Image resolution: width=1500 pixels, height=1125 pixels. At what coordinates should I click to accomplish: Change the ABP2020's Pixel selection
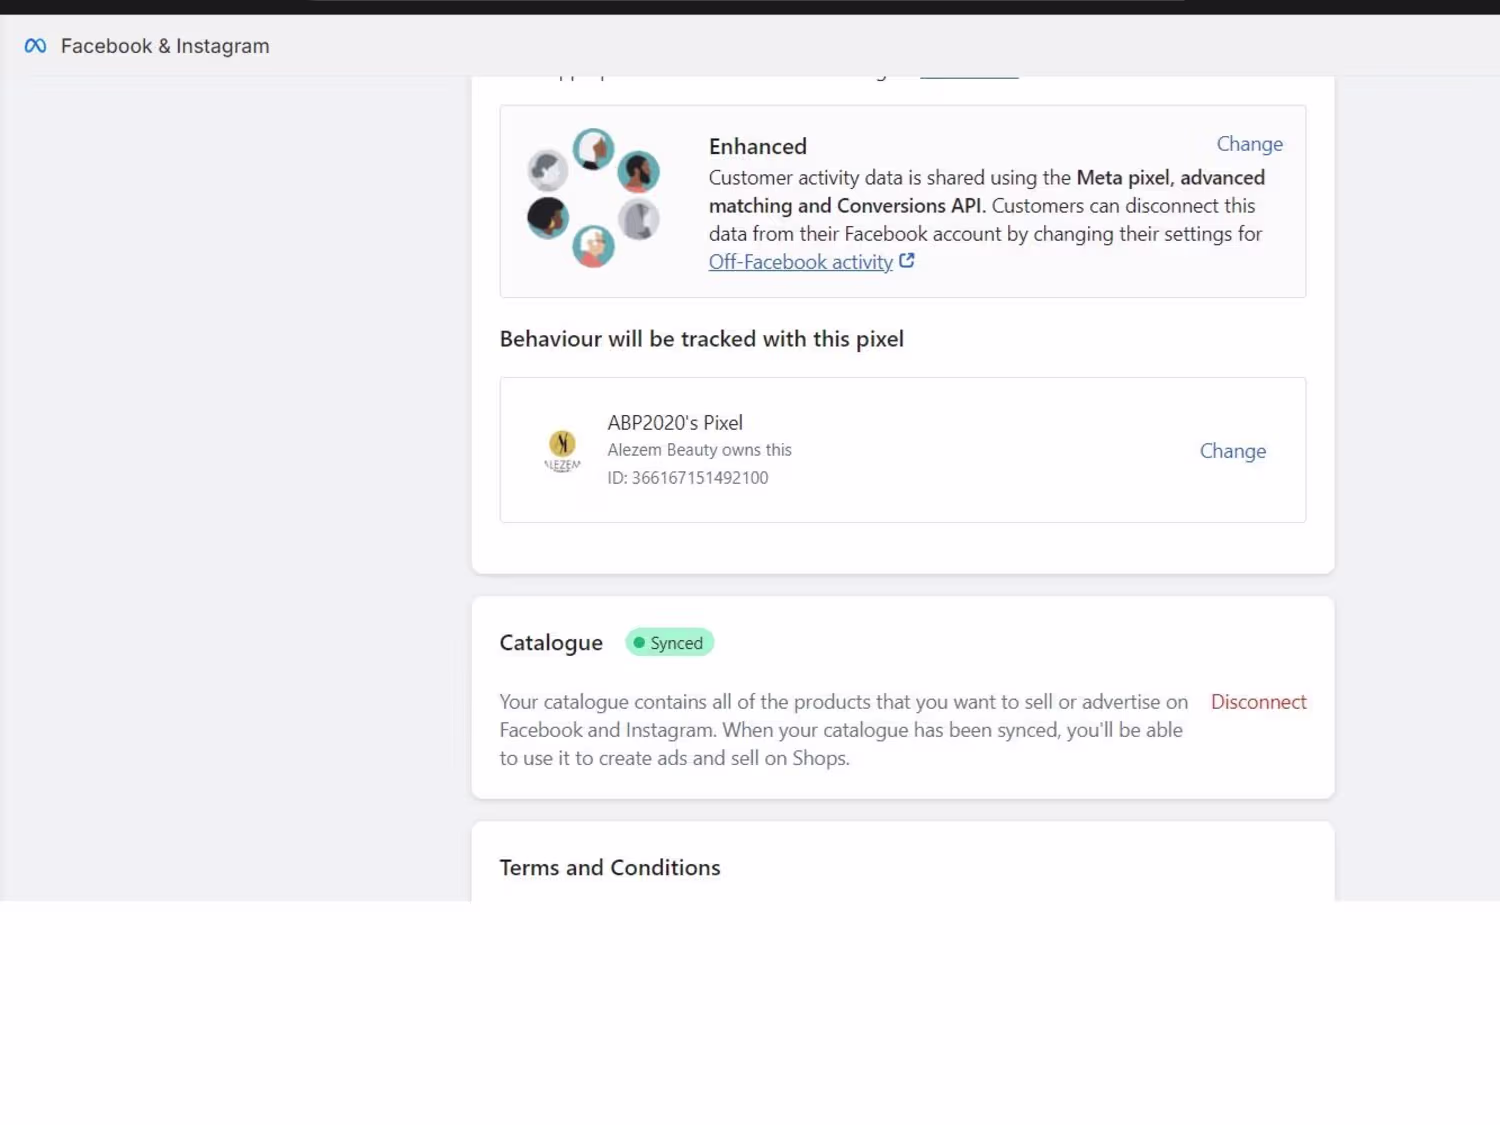(x=1232, y=451)
